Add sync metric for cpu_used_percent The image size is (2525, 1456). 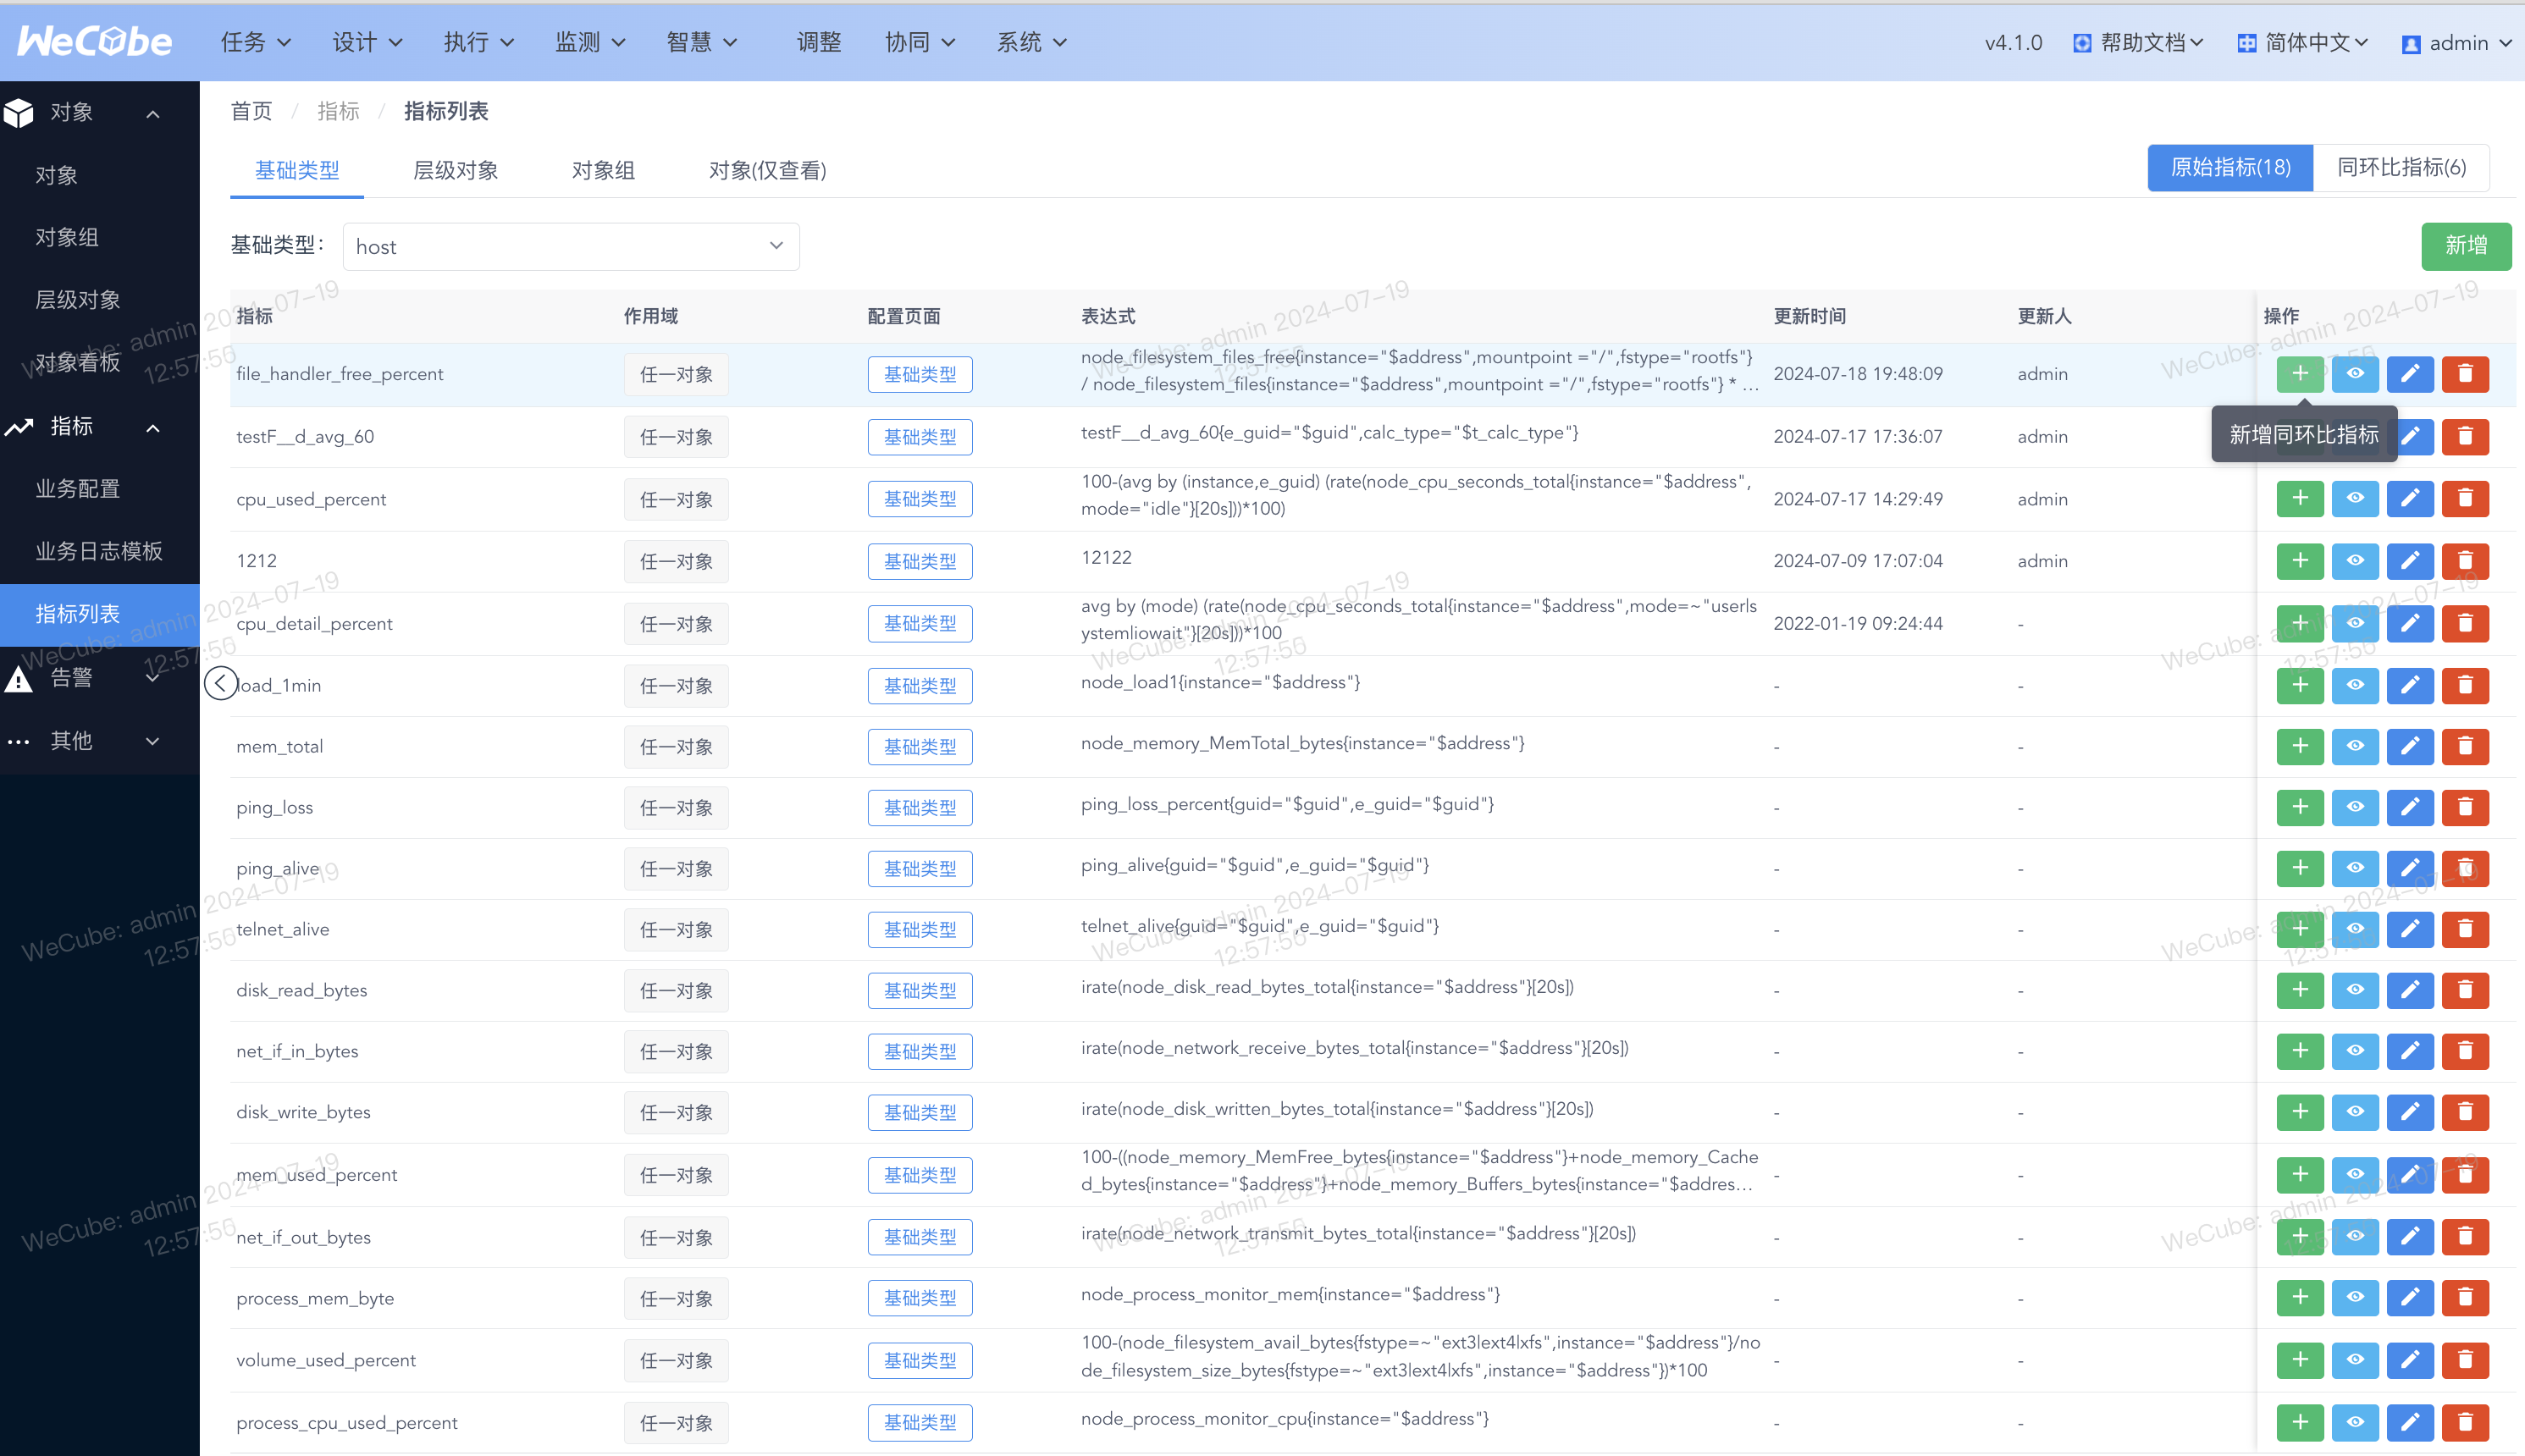click(x=2300, y=498)
